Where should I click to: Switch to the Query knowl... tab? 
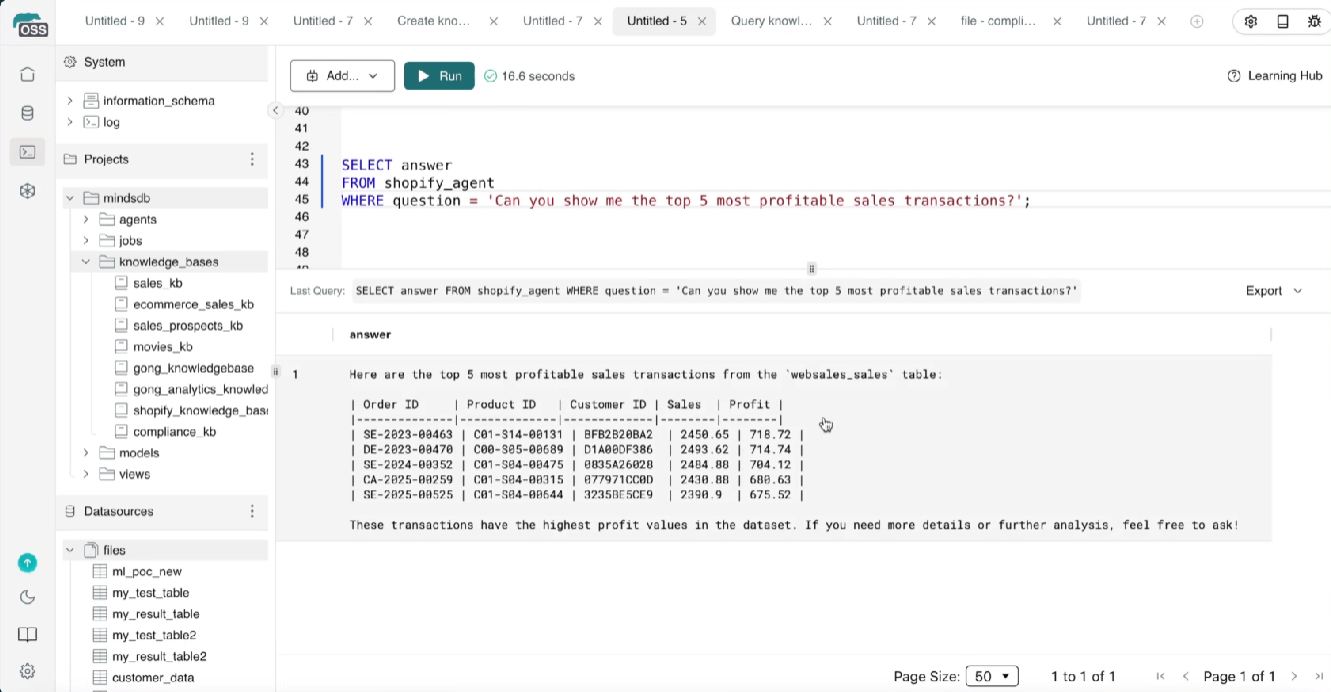(x=771, y=21)
